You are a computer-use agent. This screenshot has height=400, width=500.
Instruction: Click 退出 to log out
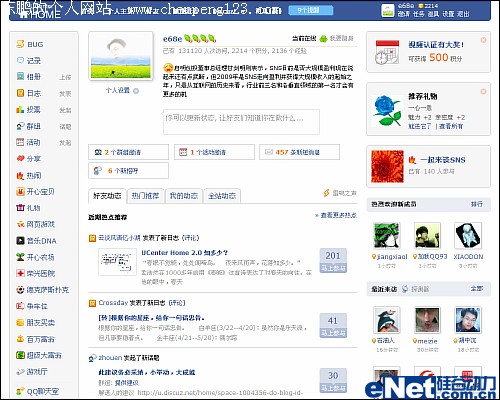pos(463,14)
